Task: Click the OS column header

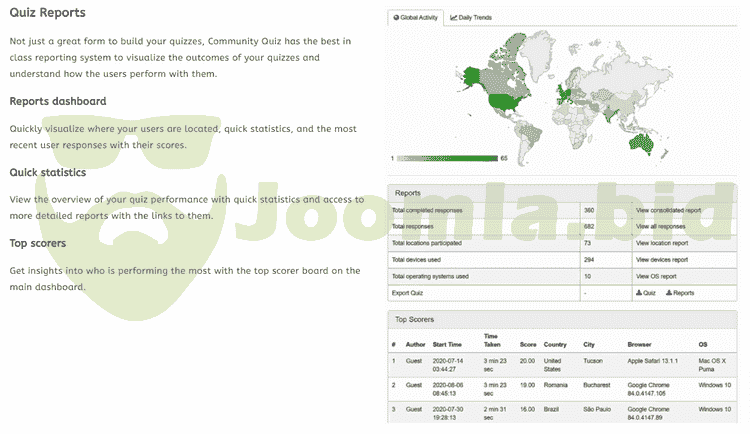Action: [x=703, y=345]
